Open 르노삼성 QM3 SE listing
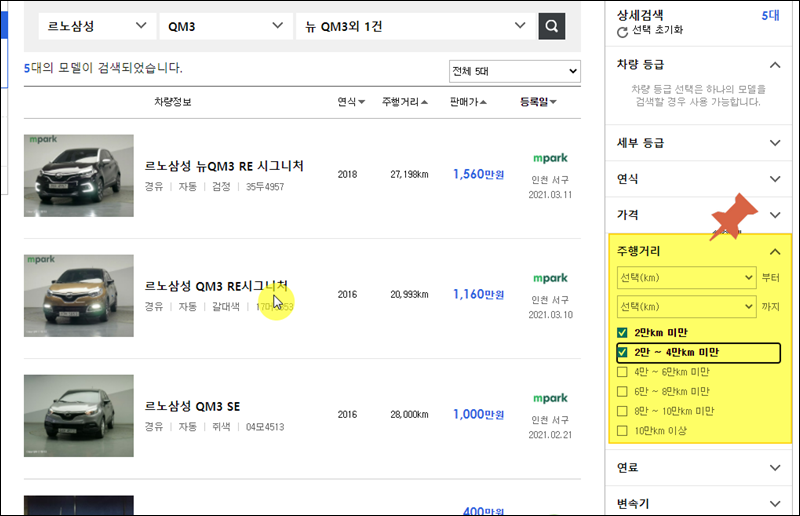The height and width of the screenshot is (516, 800). 192,406
